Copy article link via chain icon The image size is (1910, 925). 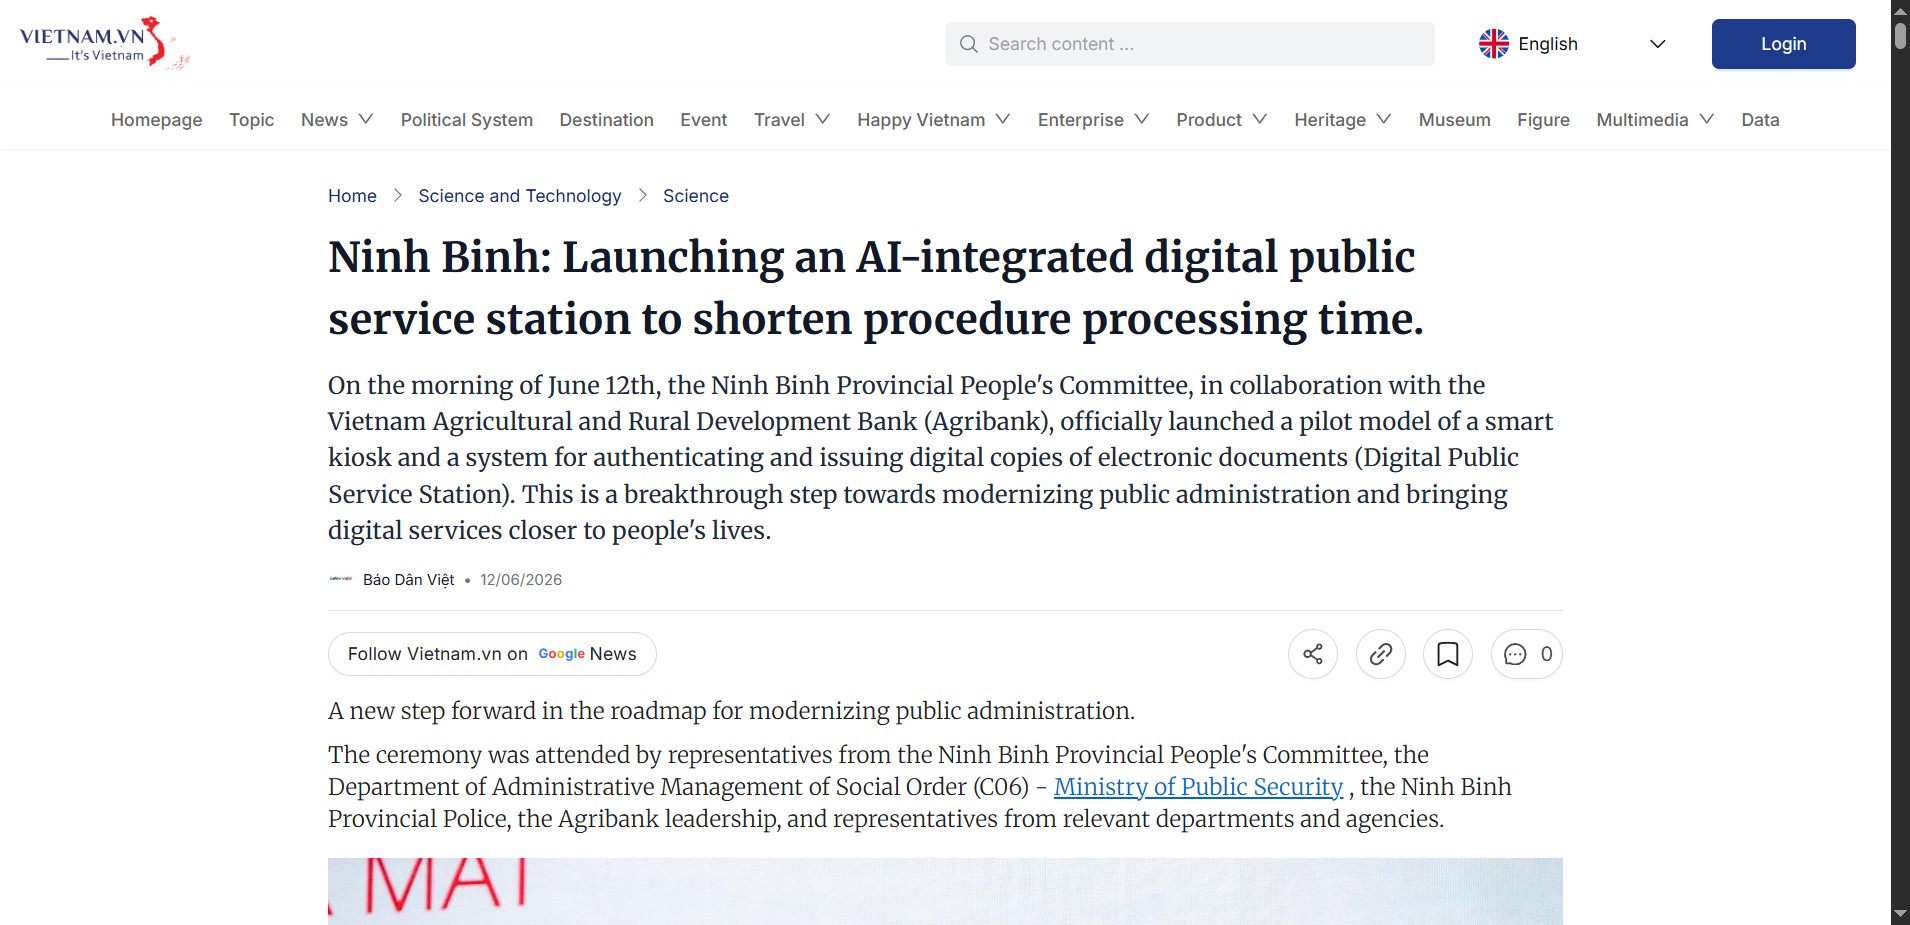(1381, 654)
